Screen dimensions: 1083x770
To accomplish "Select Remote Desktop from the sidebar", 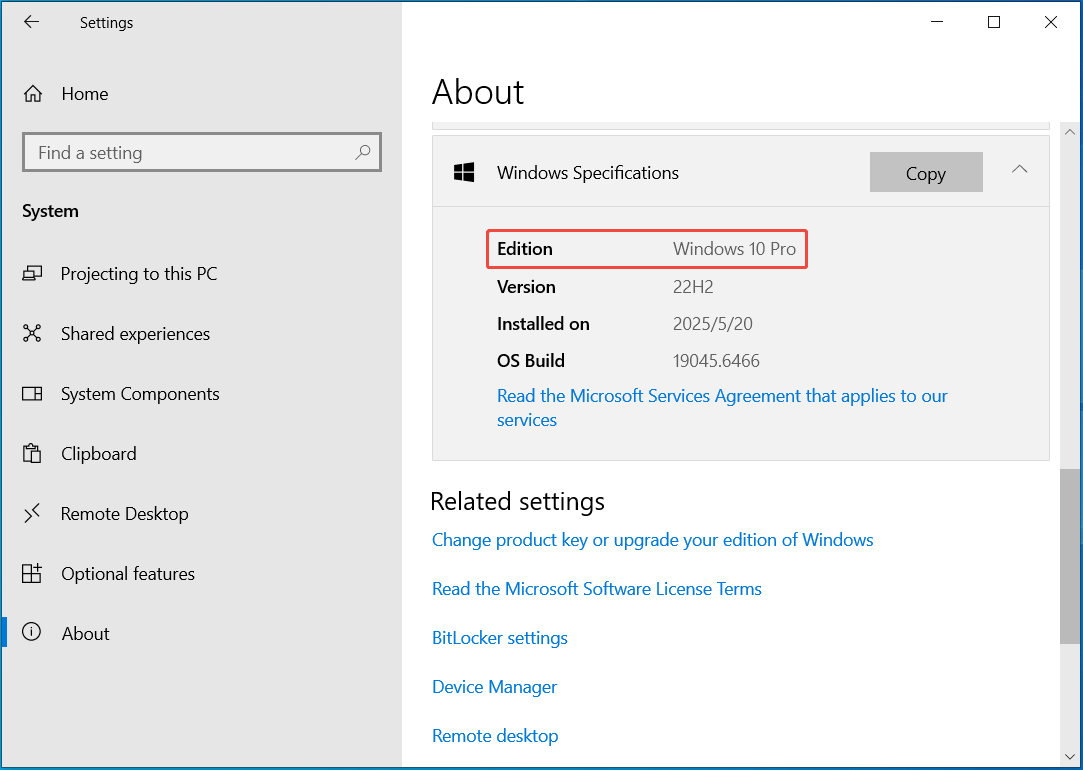I will pos(125,513).
